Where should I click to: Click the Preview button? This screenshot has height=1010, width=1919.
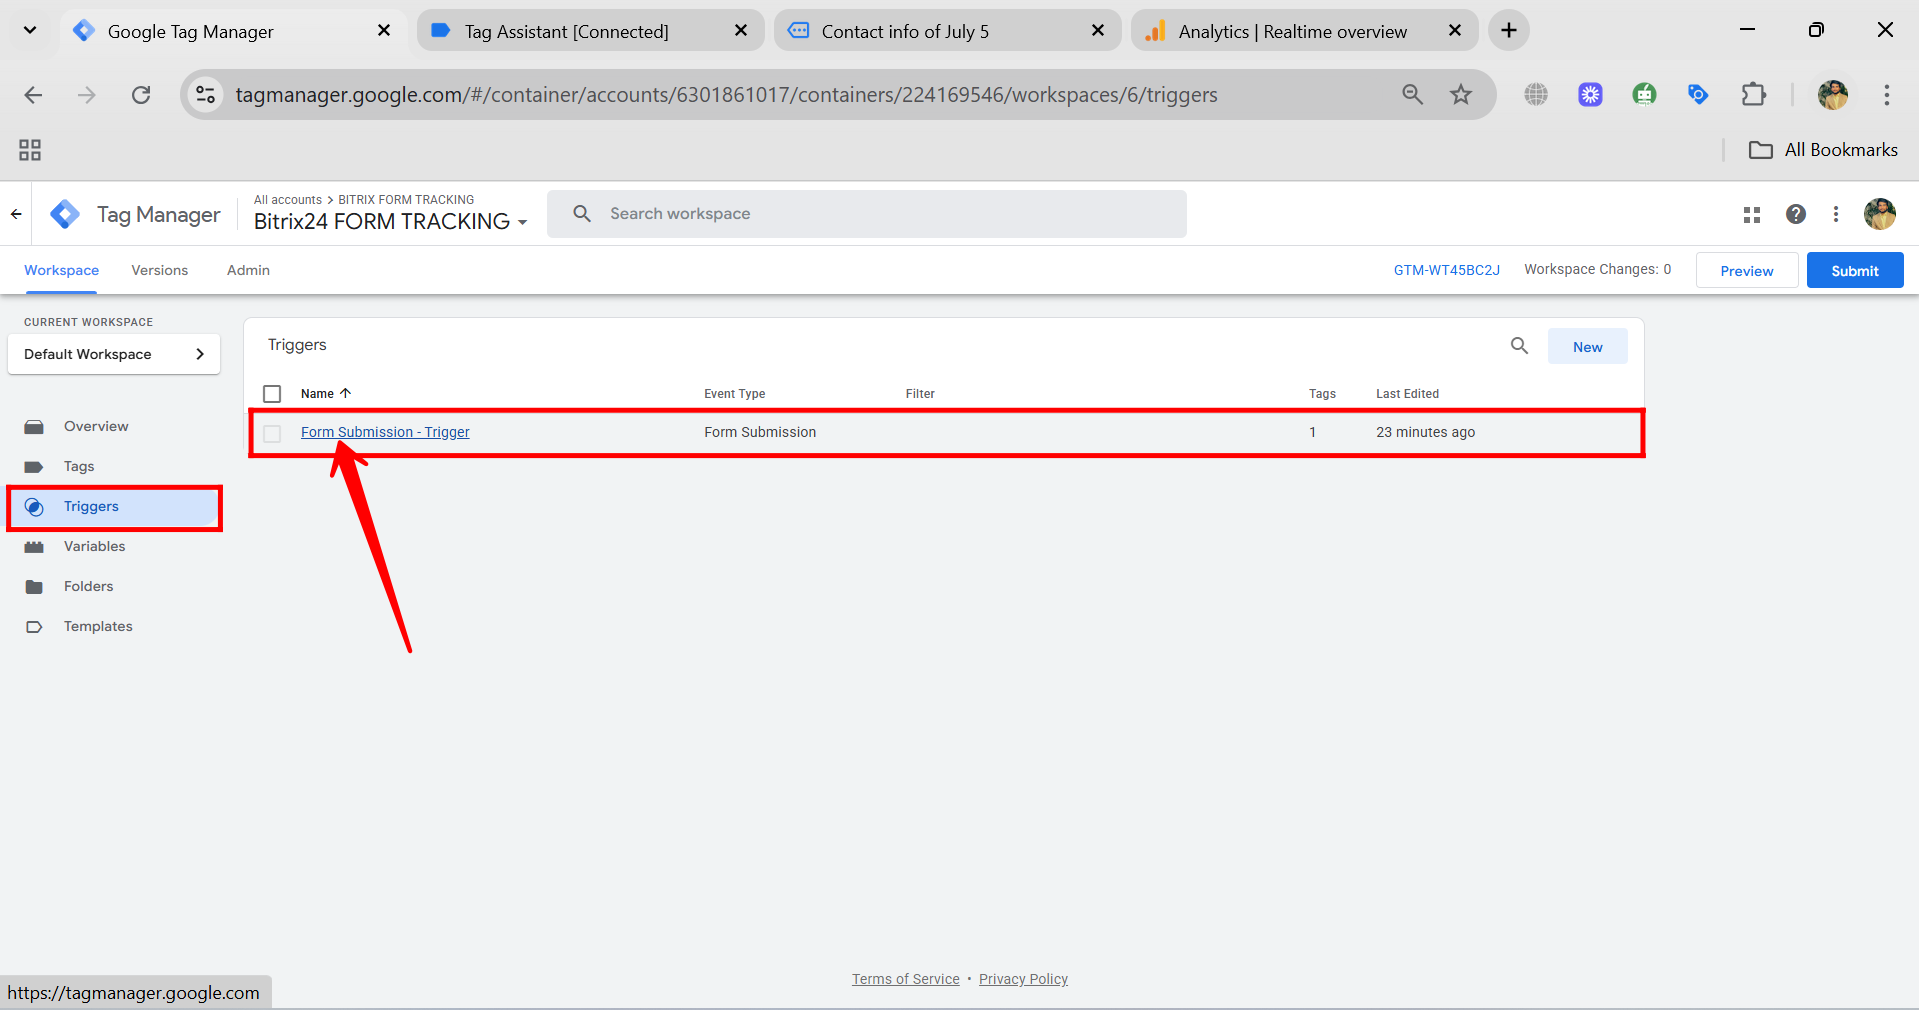point(1747,271)
